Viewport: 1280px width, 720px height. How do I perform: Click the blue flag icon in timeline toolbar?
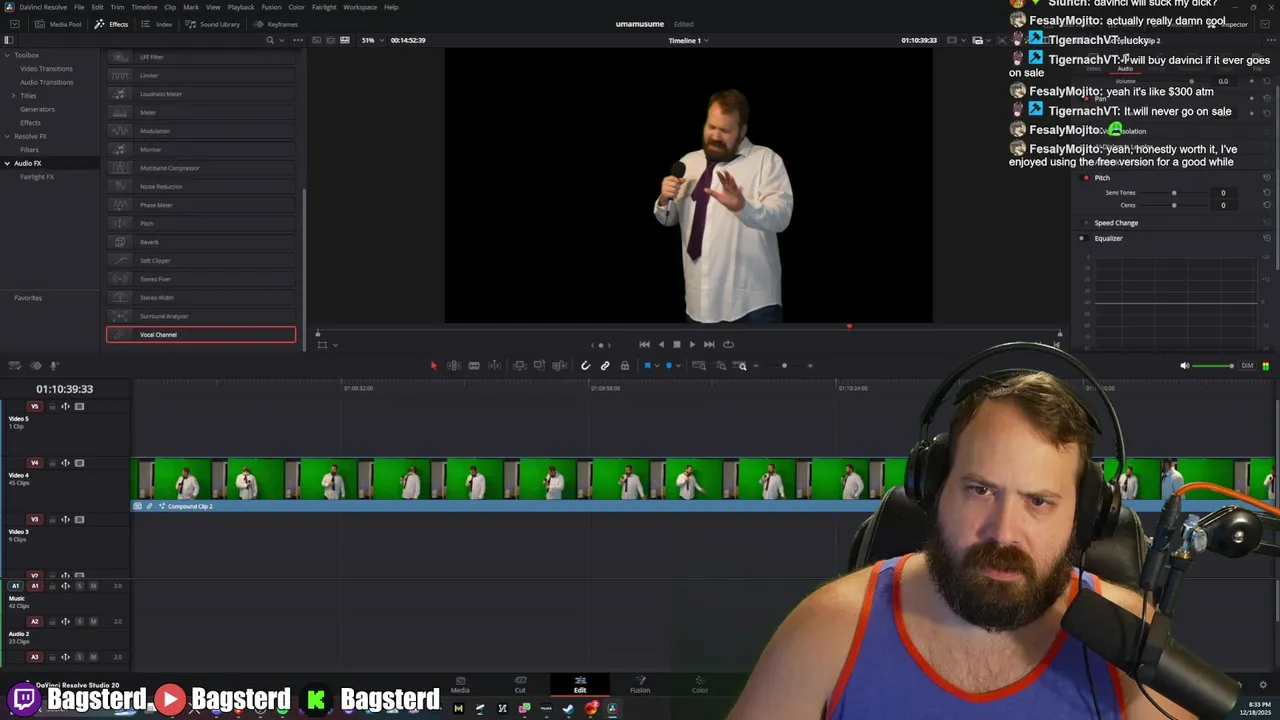pyautogui.click(x=647, y=366)
